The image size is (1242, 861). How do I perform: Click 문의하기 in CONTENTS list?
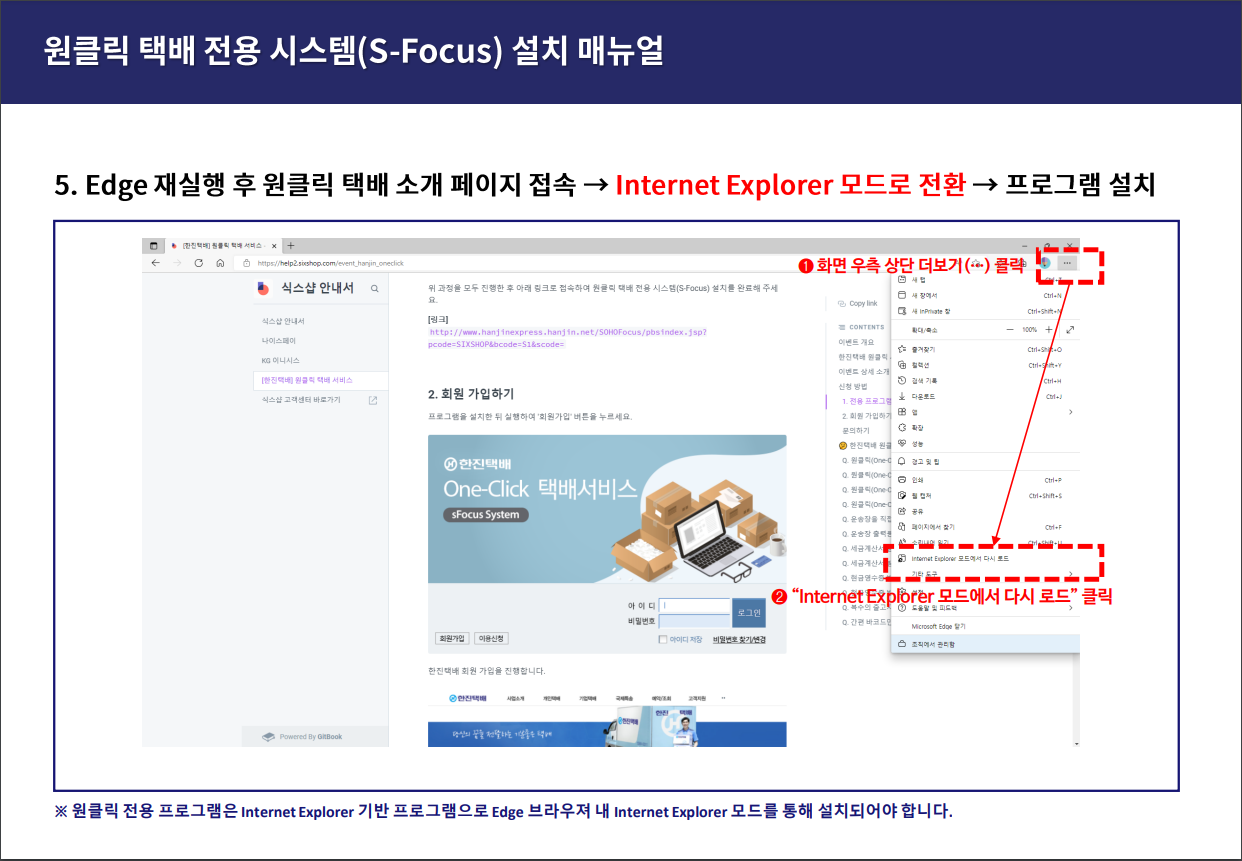855,430
